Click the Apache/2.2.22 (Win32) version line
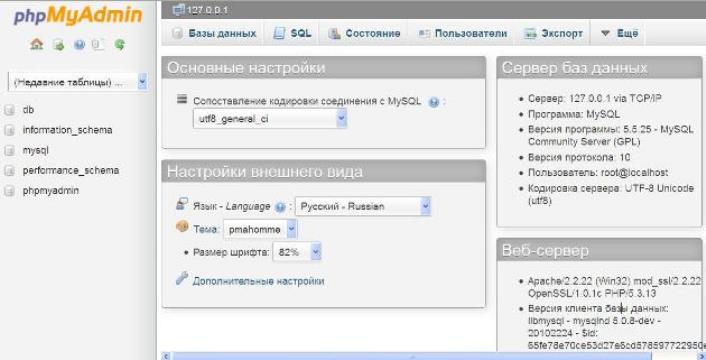 615,287
